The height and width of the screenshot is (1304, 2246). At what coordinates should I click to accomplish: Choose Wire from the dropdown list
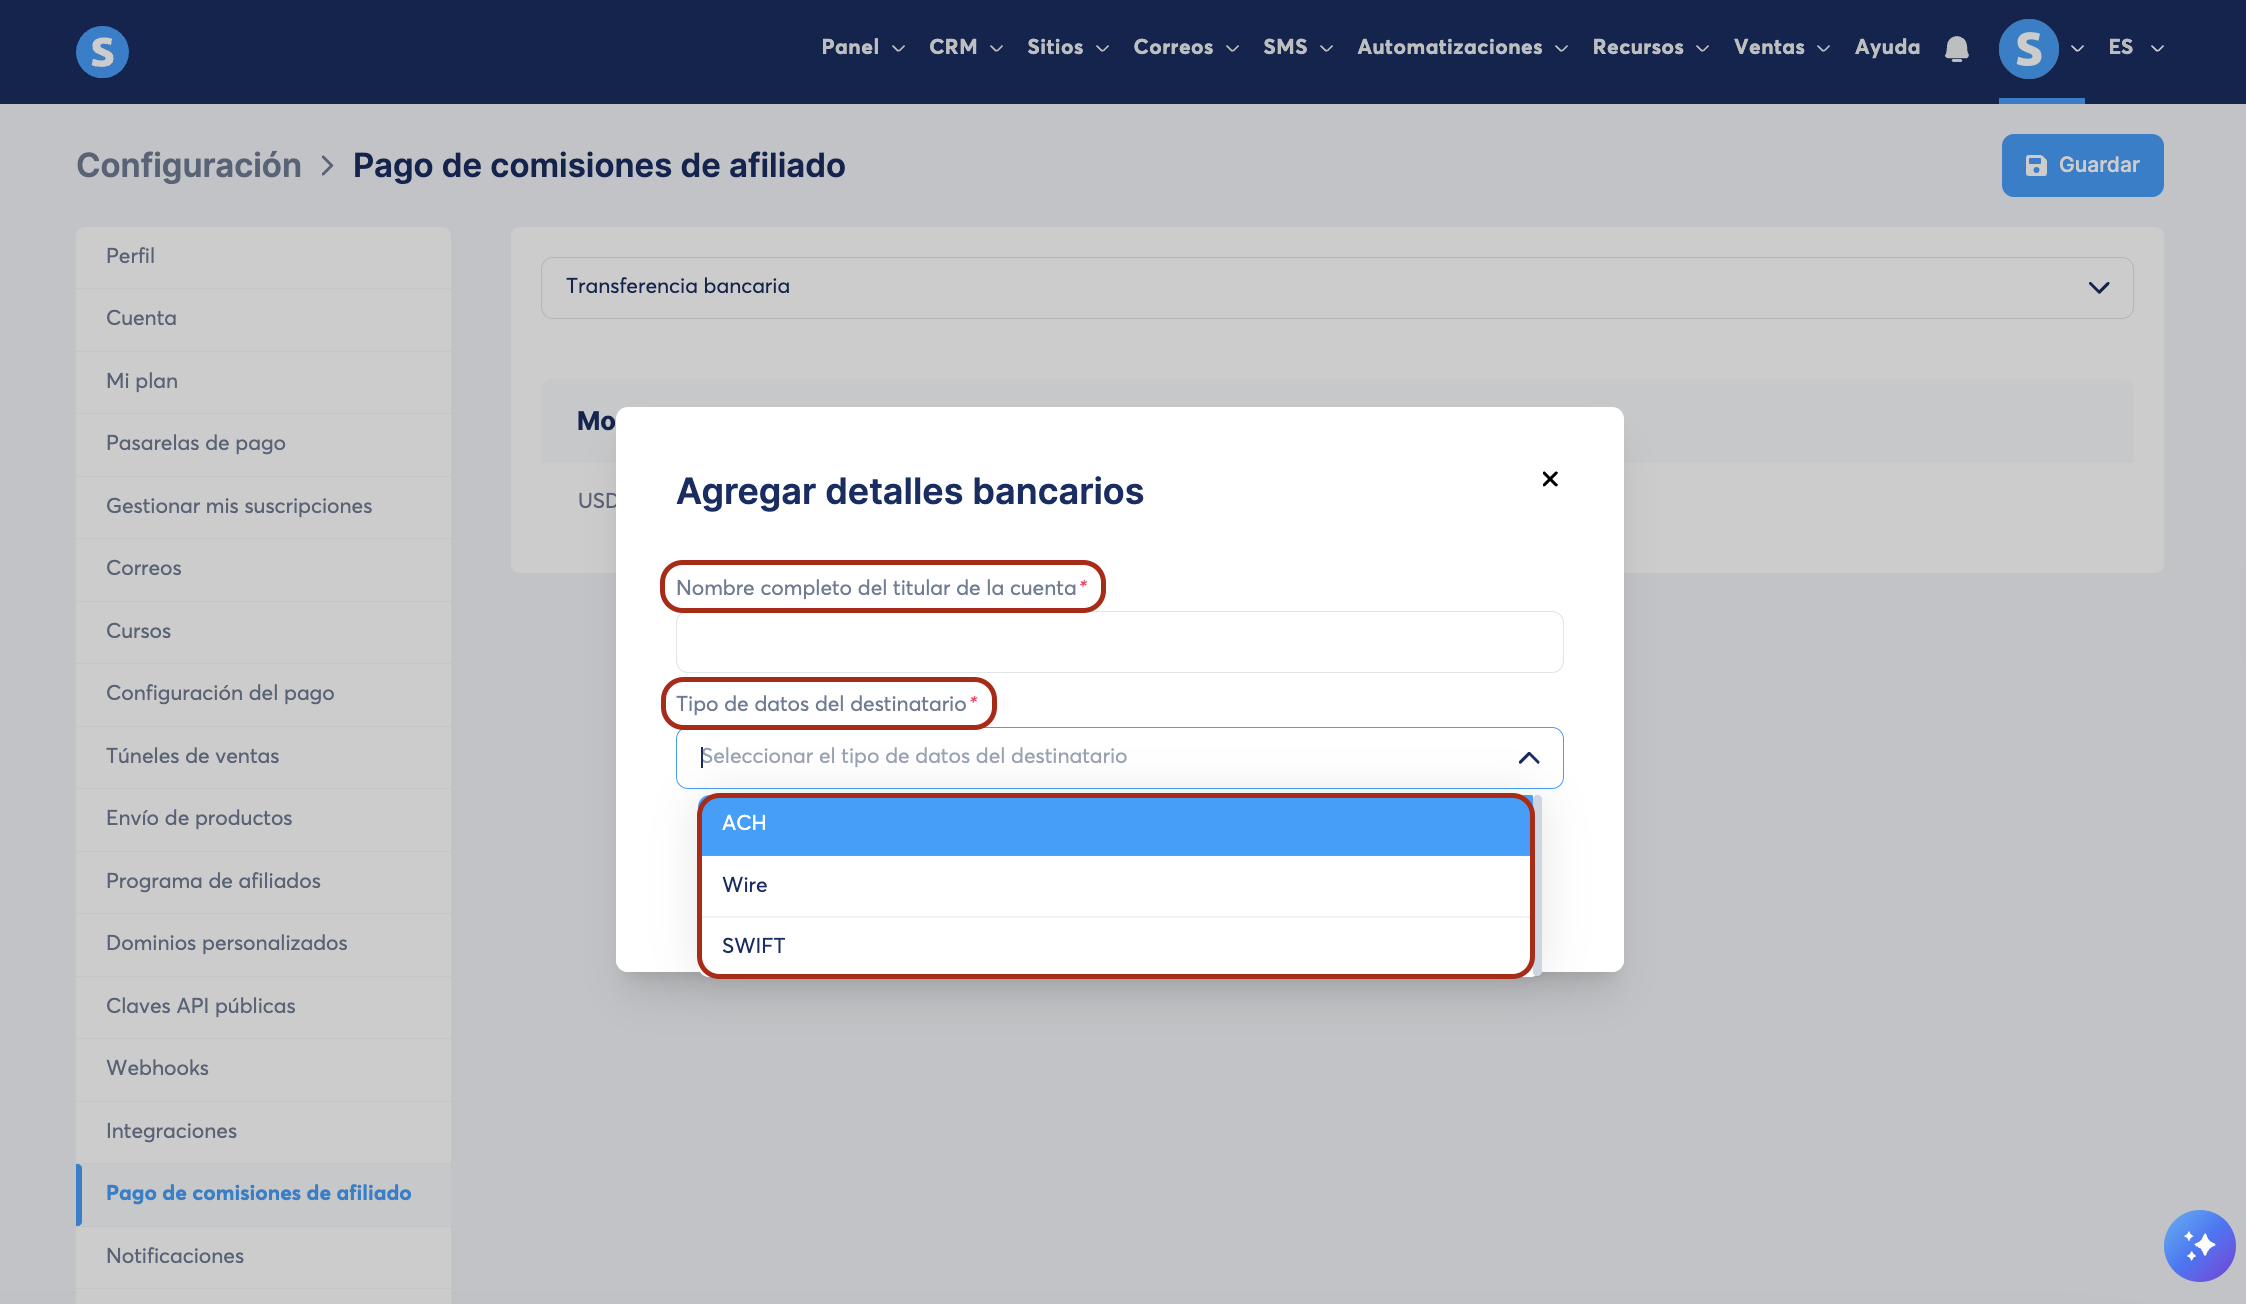pyautogui.click(x=1115, y=885)
